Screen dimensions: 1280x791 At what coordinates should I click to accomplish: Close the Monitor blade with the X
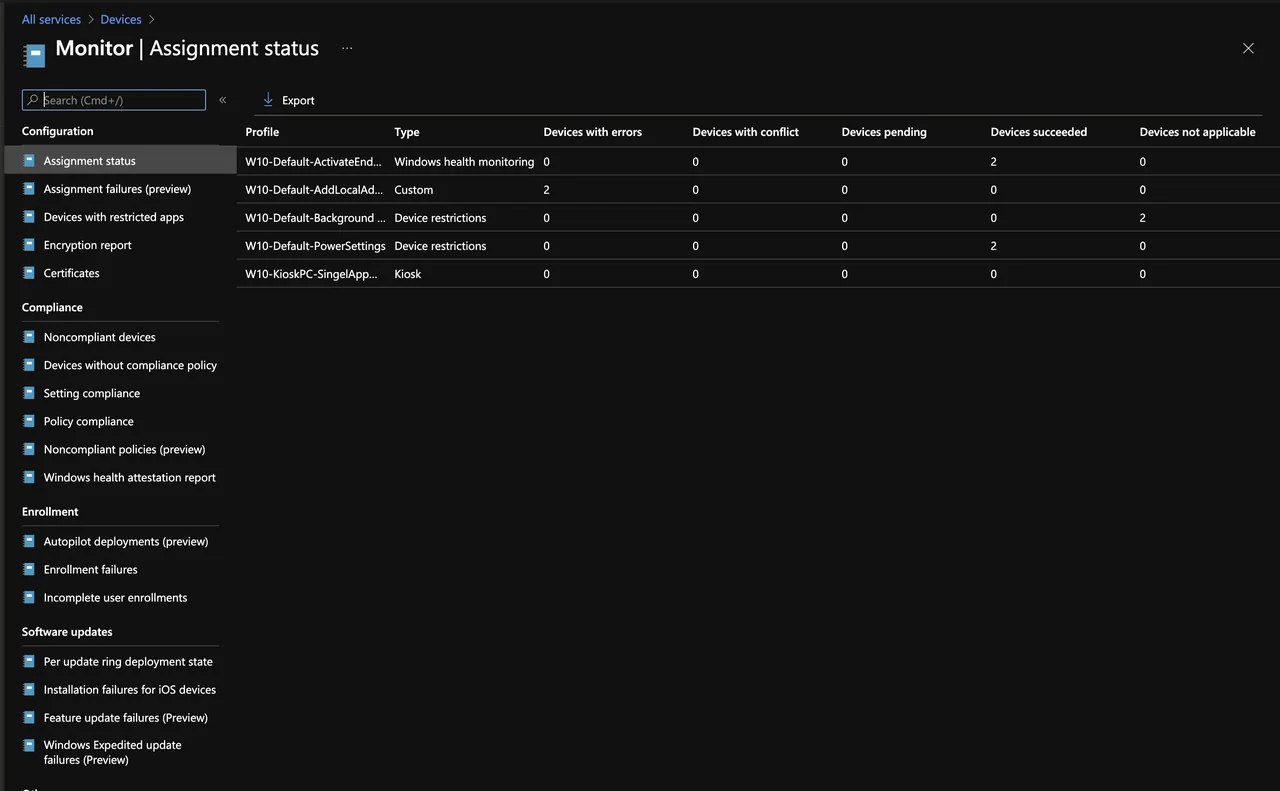(x=1248, y=48)
